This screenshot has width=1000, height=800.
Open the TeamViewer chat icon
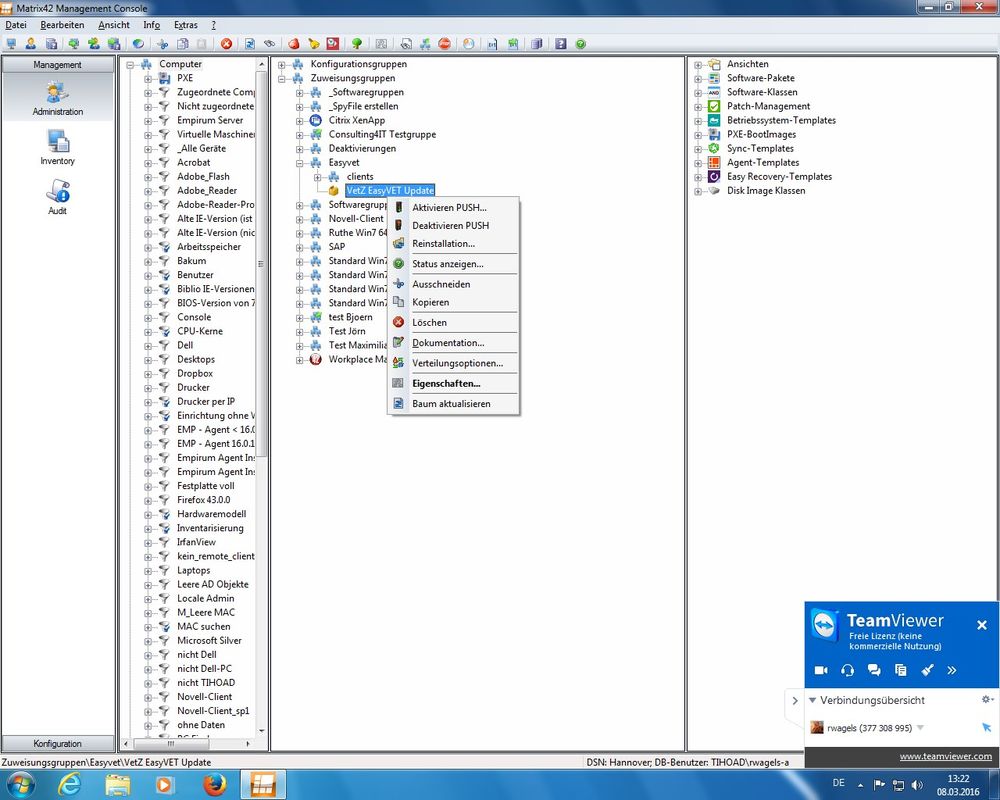[x=874, y=670]
